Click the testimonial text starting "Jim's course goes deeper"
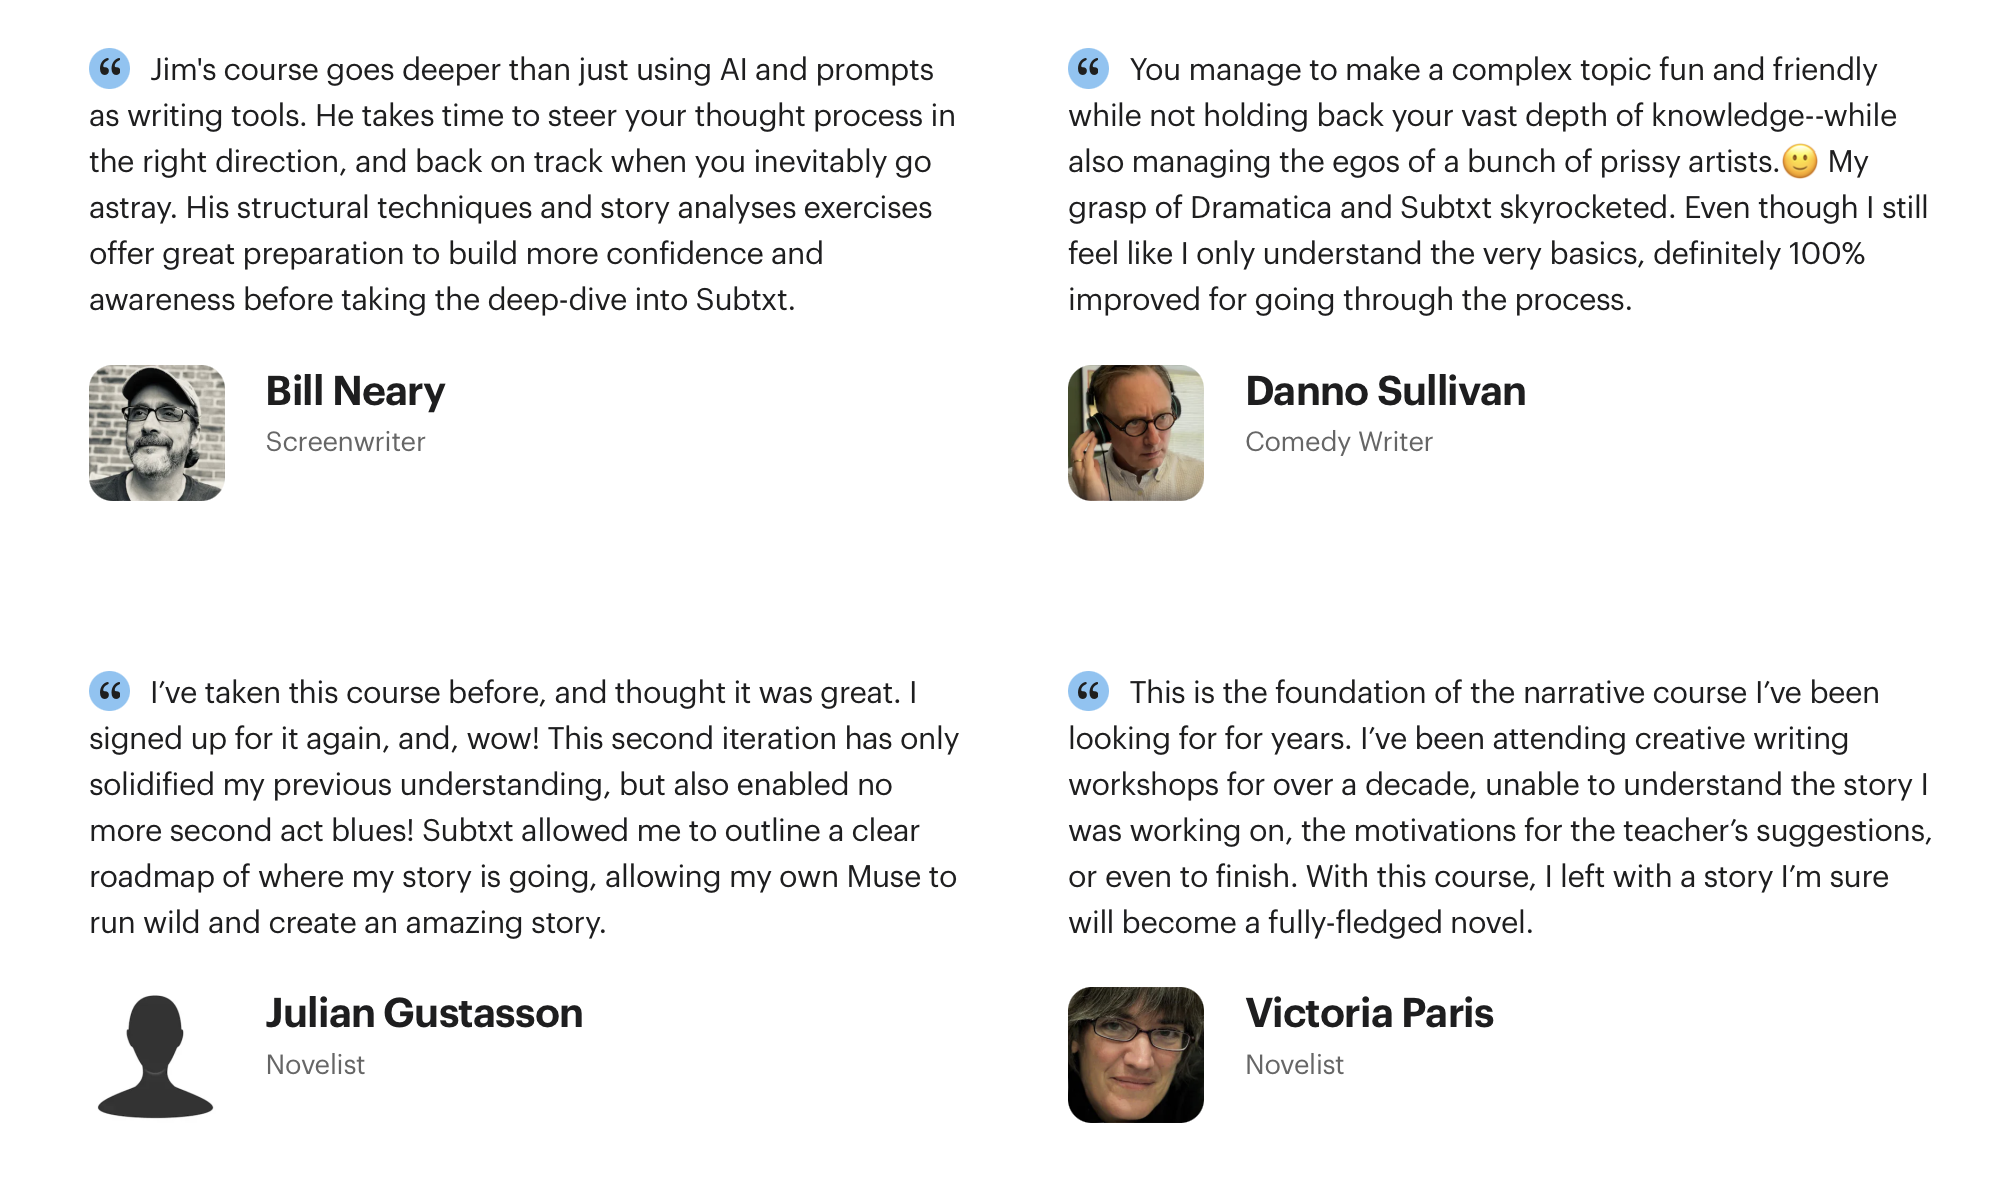This screenshot has width=1998, height=1184. click(522, 184)
